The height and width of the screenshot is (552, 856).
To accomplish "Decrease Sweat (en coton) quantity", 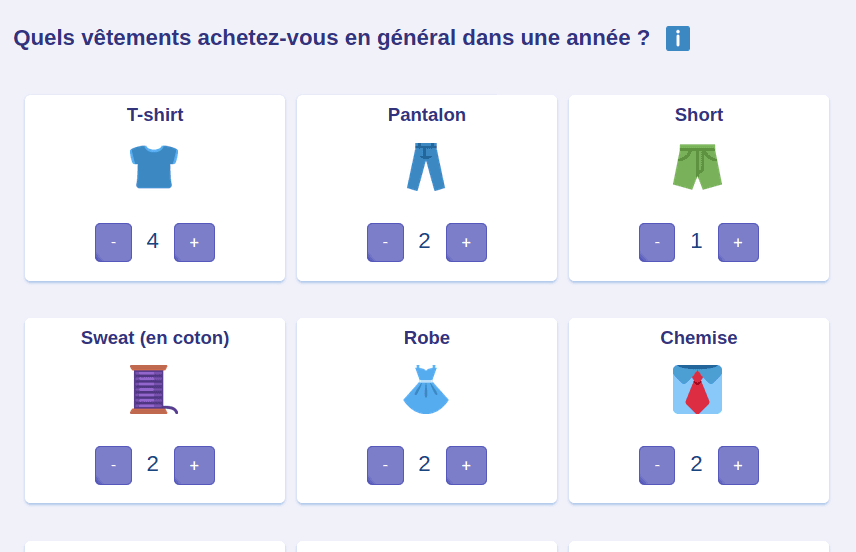I will pos(113,465).
